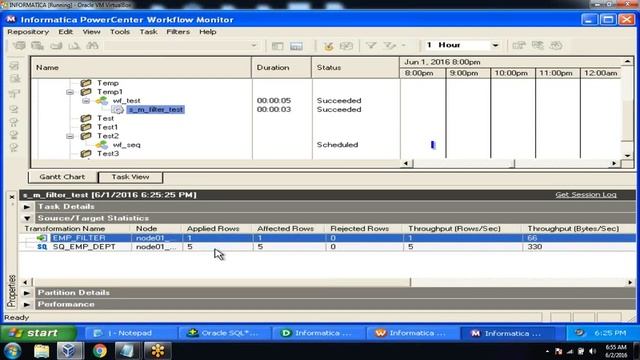Click the toolbar icon right of yellow icon
The width and height of the screenshot is (640, 360).
coord(346,46)
